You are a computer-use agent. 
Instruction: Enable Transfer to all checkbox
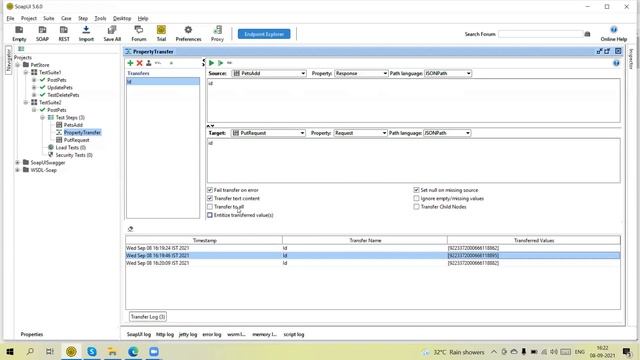click(210, 207)
